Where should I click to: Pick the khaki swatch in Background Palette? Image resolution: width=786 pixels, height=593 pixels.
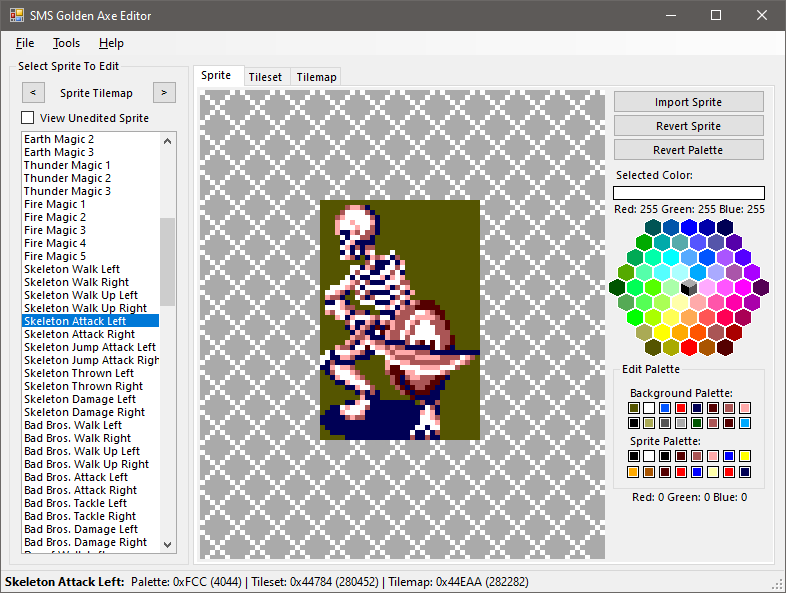click(x=649, y=423)
